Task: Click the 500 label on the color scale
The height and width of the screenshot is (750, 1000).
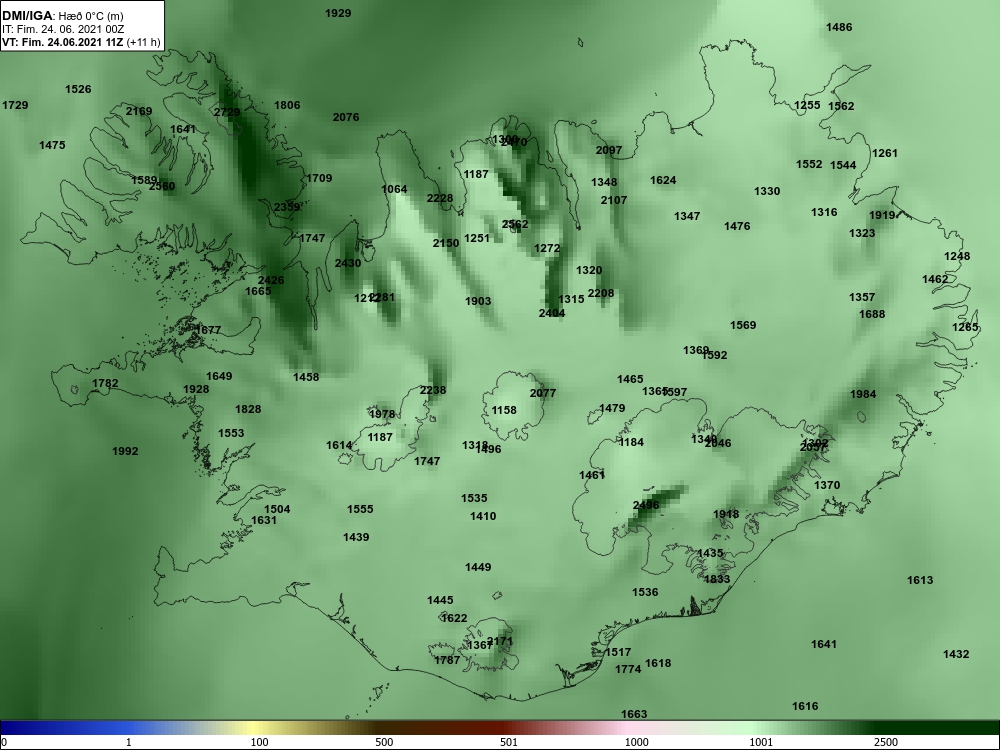Action: pyautogui.click(x=384, y=742)
